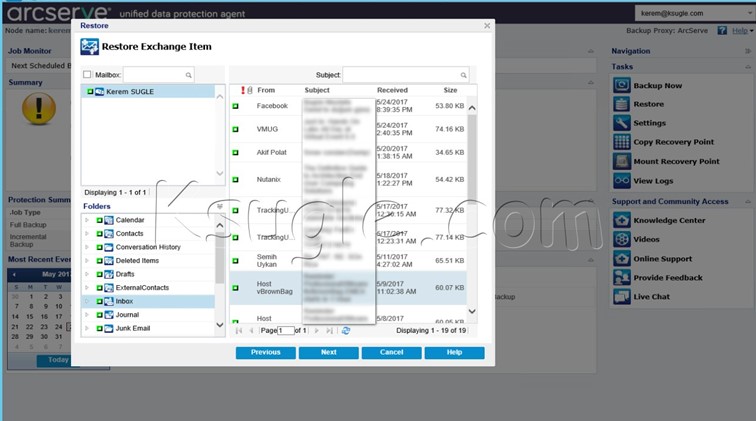Click the importance column header icon
756x421 pixels.
tap(243, 90)
